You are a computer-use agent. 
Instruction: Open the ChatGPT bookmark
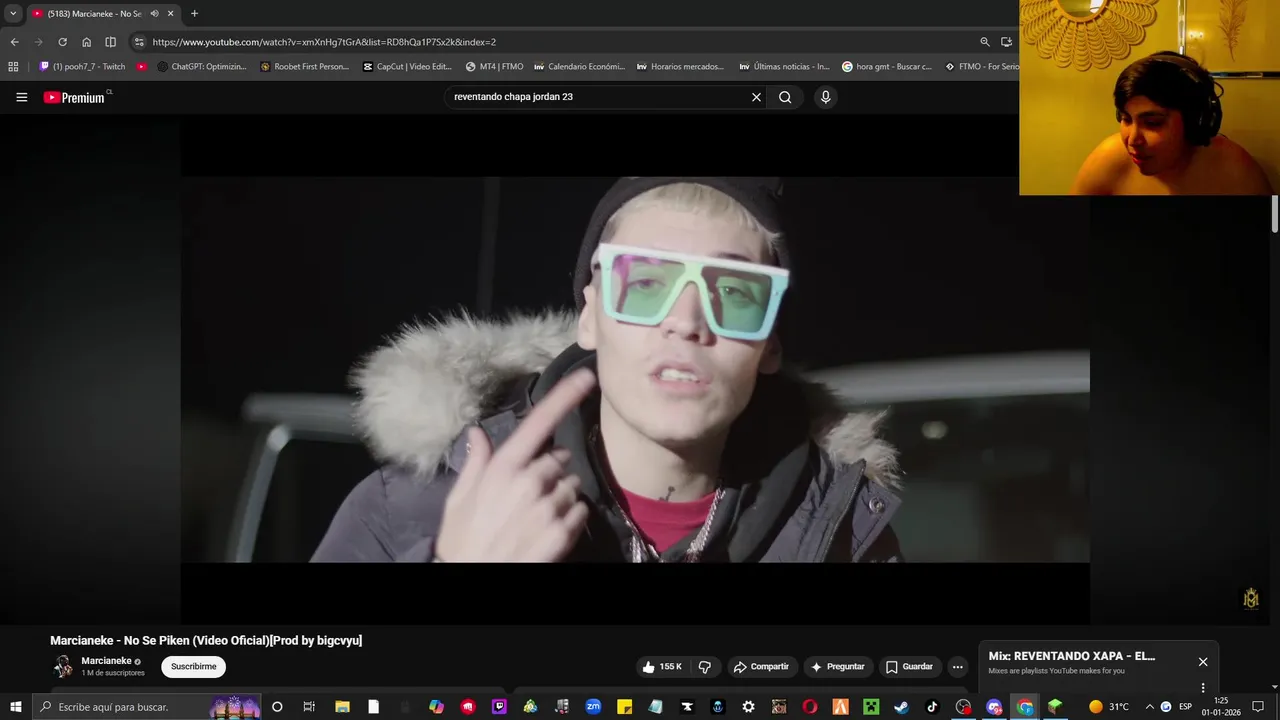[x=202, y=67]
